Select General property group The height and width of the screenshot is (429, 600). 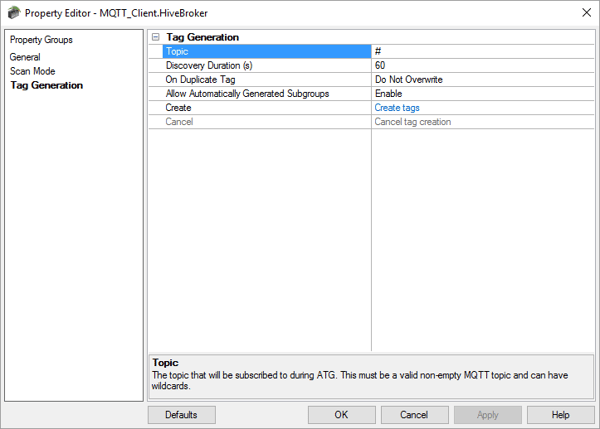tap(25, 57)
